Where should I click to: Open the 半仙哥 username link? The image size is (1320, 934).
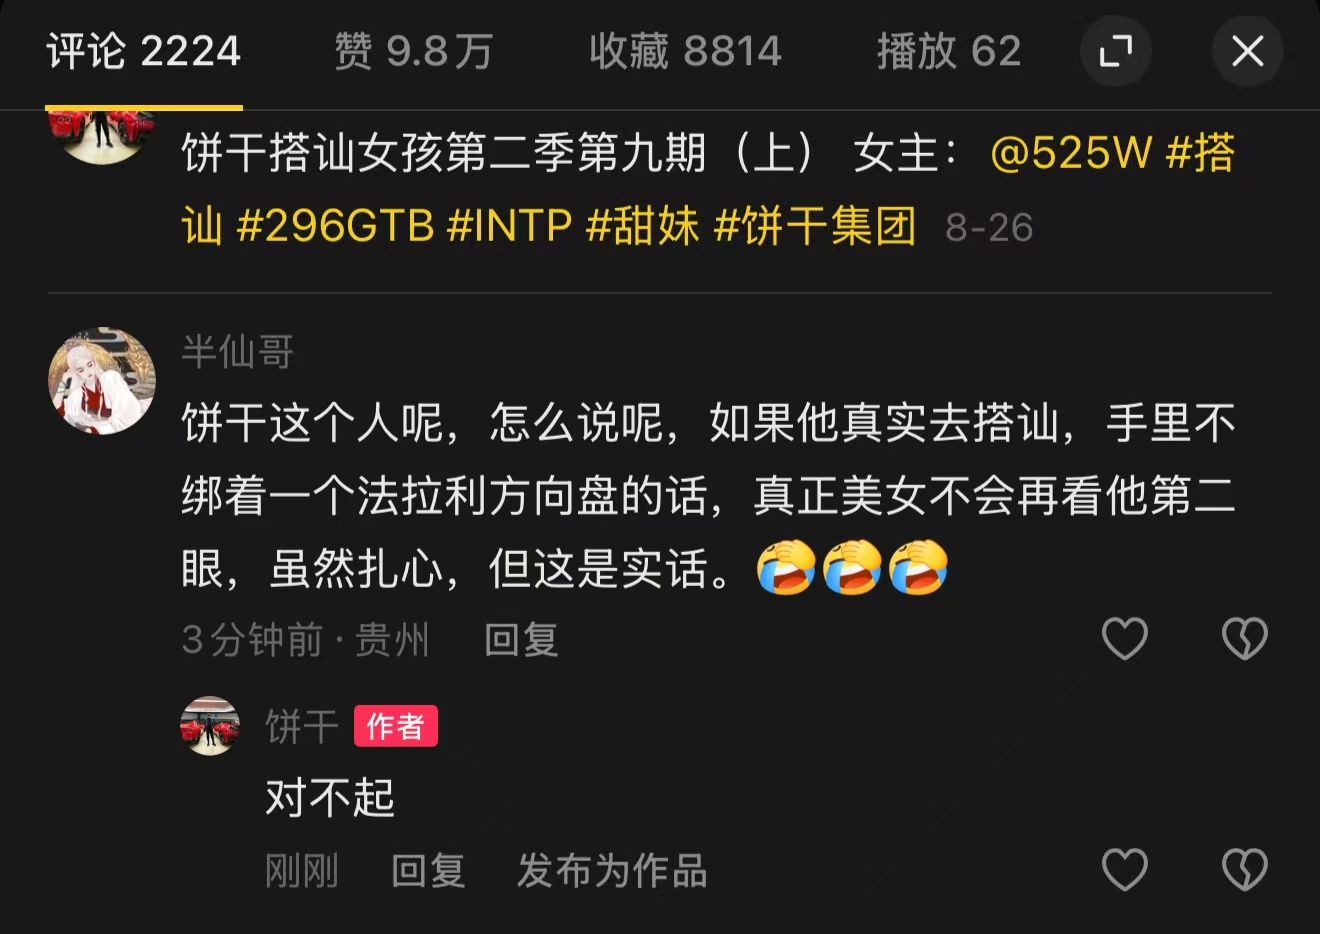tap(238, 352)
